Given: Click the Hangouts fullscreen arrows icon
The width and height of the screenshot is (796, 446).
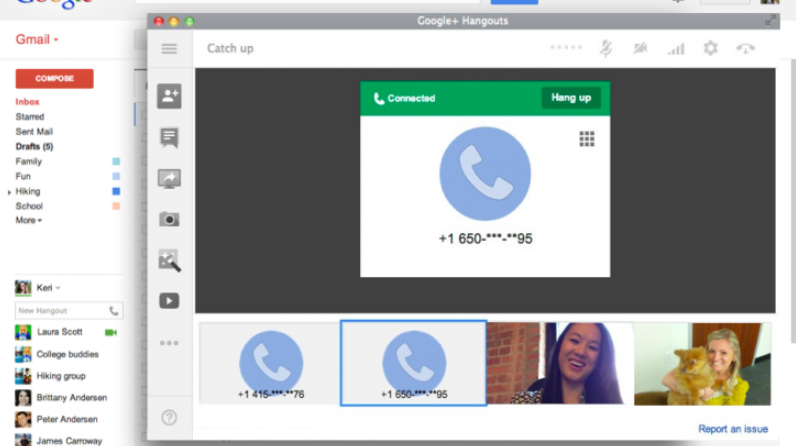Looking at the screenshot, I should pyautogui.click(x=770, y=21).
